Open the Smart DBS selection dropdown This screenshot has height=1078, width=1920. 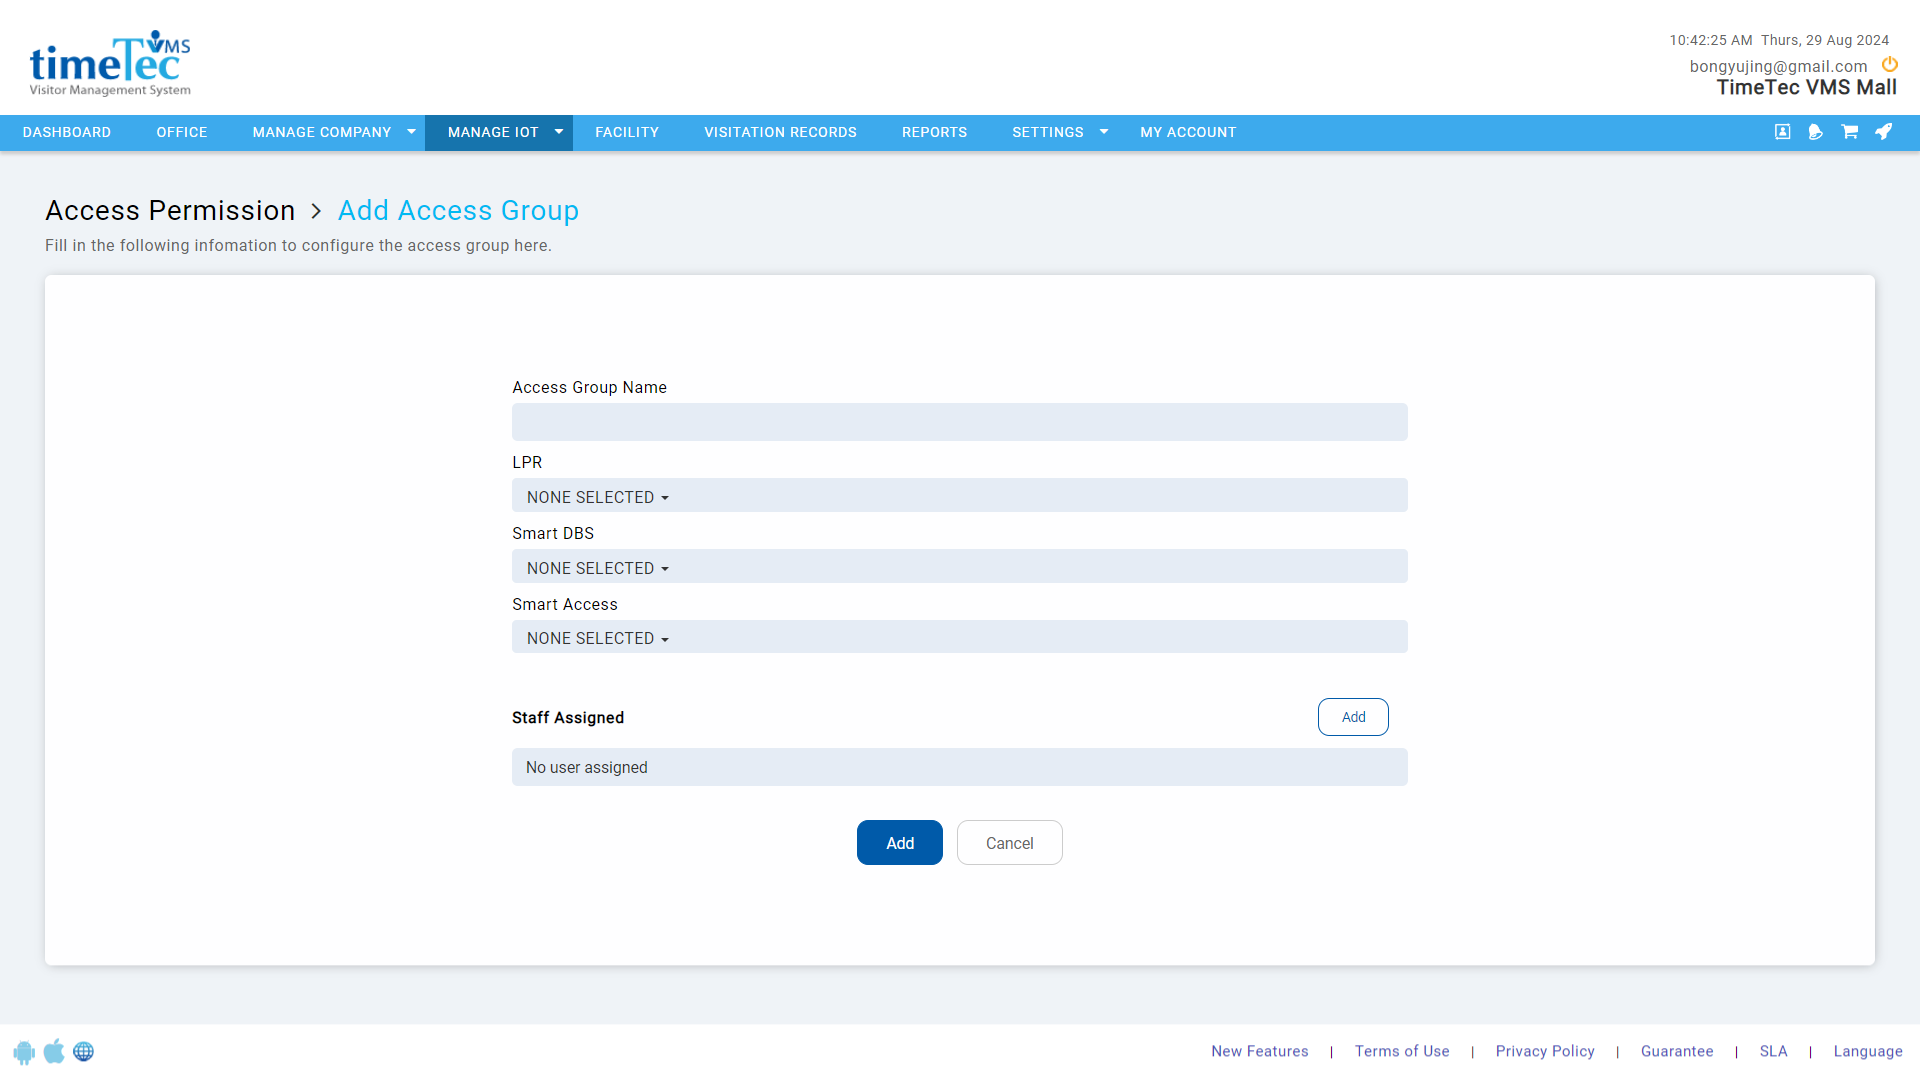[960, 567]
